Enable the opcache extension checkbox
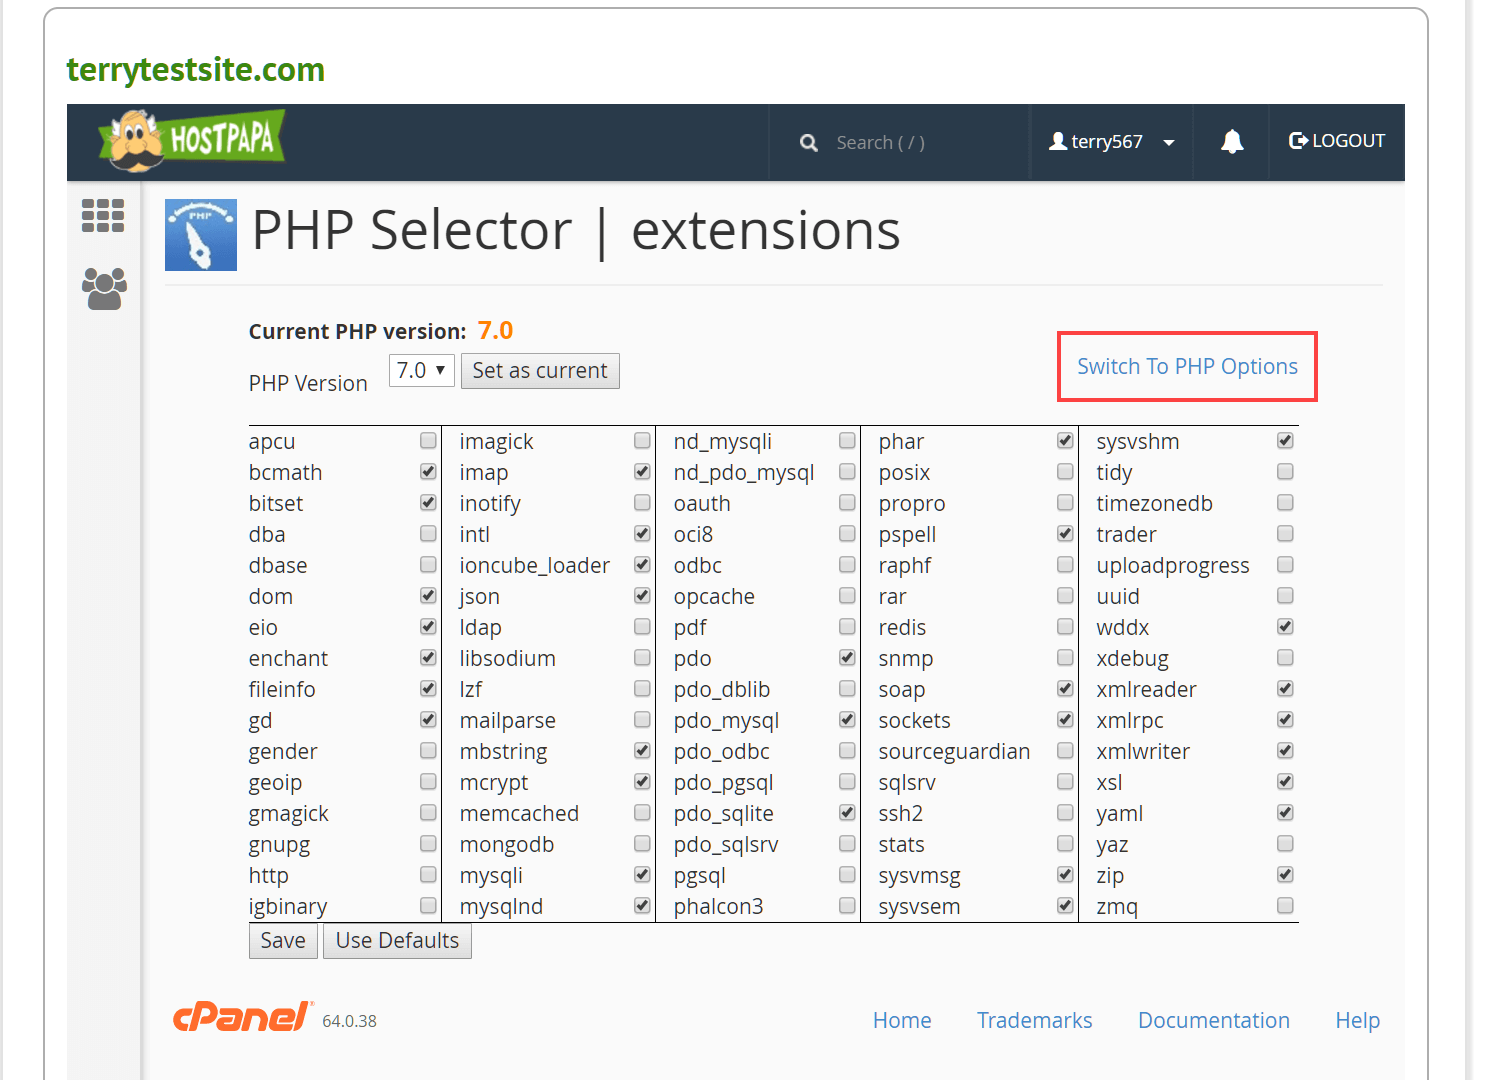The width and height of the screenshot is (1510, 1080). 847,595
